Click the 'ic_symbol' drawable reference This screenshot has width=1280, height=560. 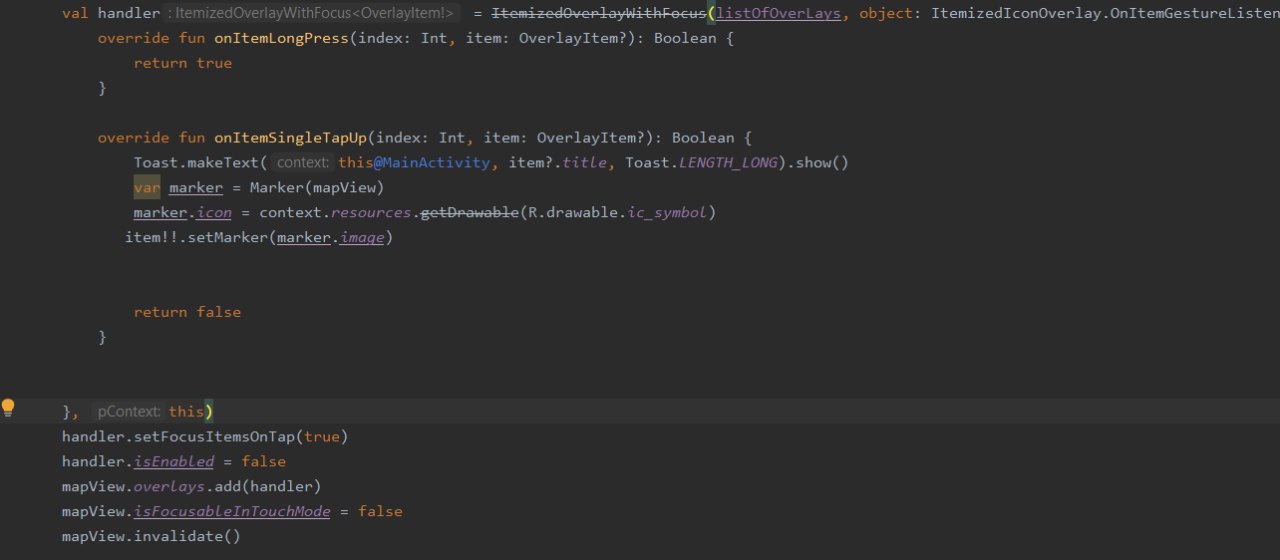pyautogui.click(x=668, y=213)
